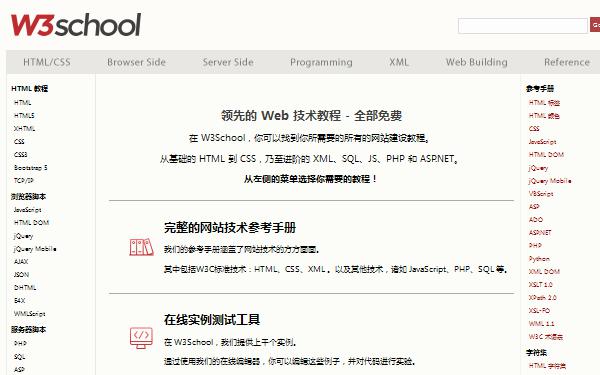Click the 字符集 sidebar section heading
Screen dimensions: 600x375
click(x=536, y=352)
